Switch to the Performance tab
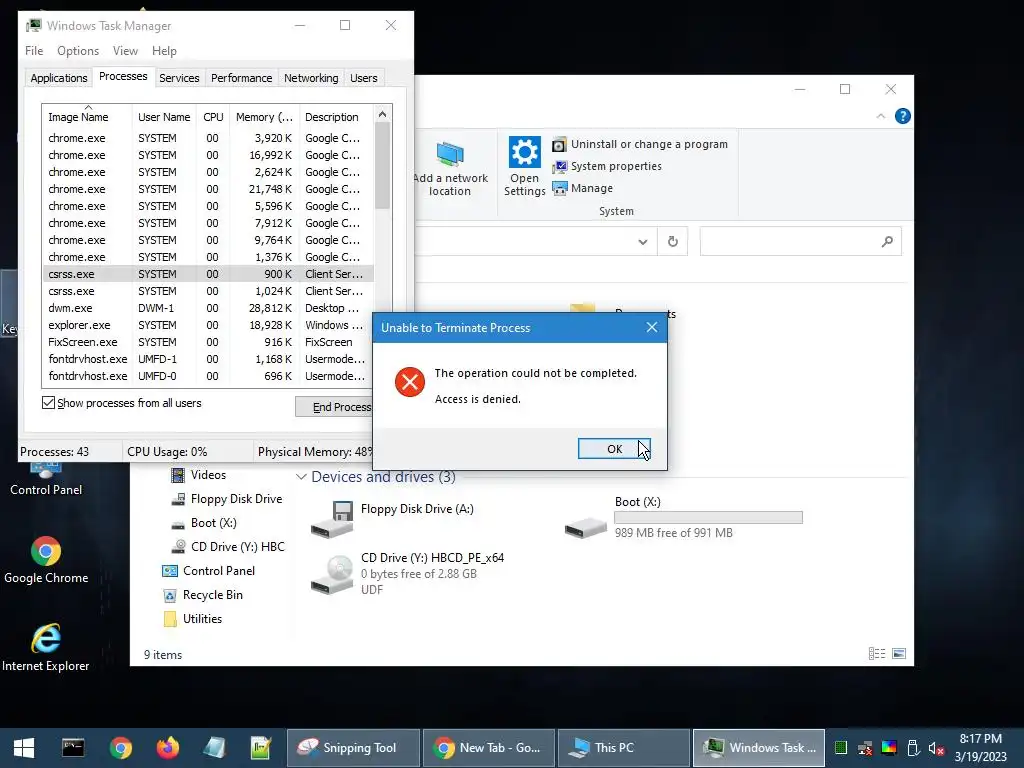This screenshot has height=768, width=1024. click(x=242, y=78)
